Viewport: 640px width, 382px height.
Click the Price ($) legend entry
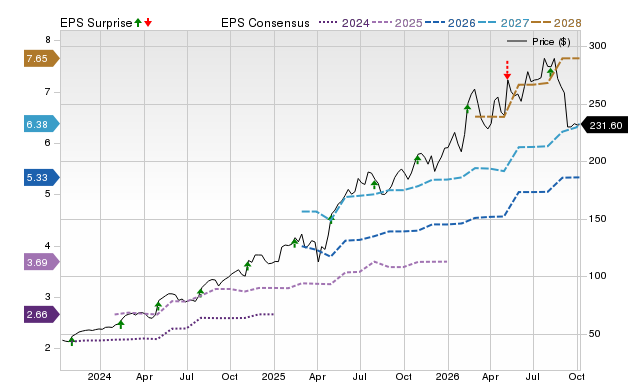pos(539,42)
